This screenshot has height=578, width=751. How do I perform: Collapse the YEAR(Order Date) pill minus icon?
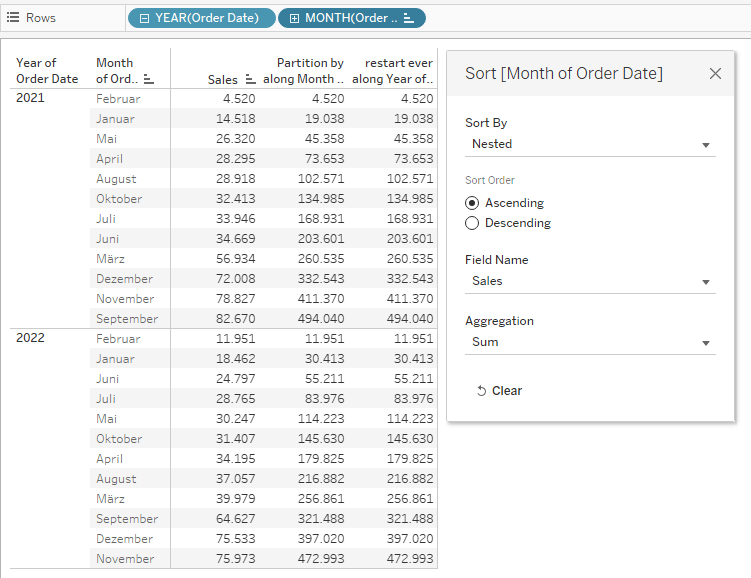pyautogui.click(x=144, y=18)
